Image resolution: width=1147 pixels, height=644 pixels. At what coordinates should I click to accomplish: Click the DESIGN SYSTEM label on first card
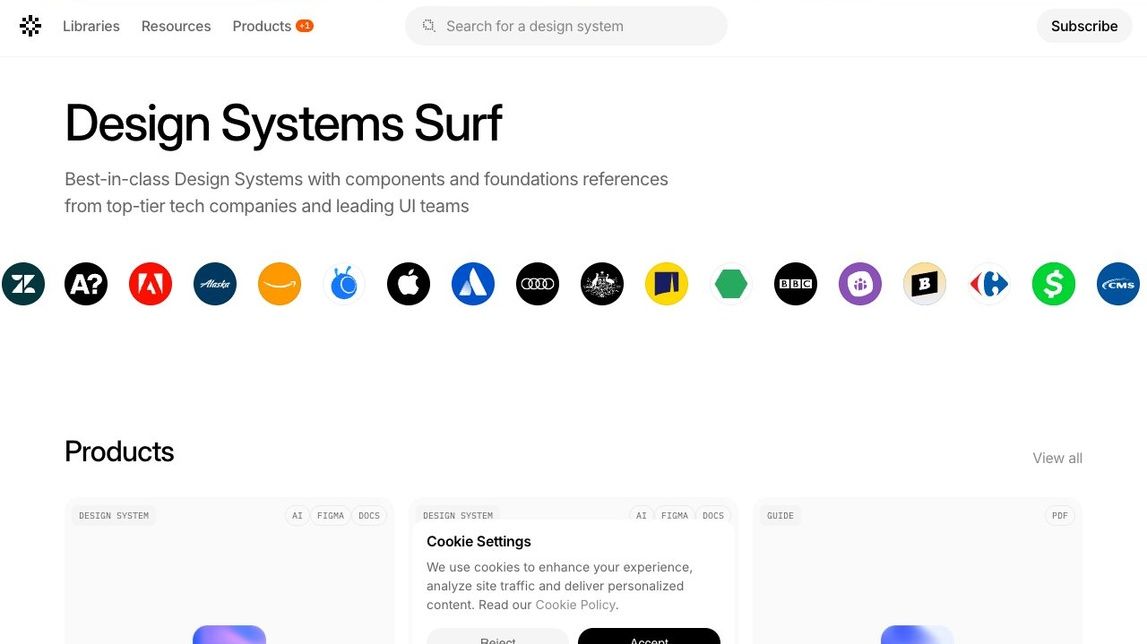[x=114, y=516]
